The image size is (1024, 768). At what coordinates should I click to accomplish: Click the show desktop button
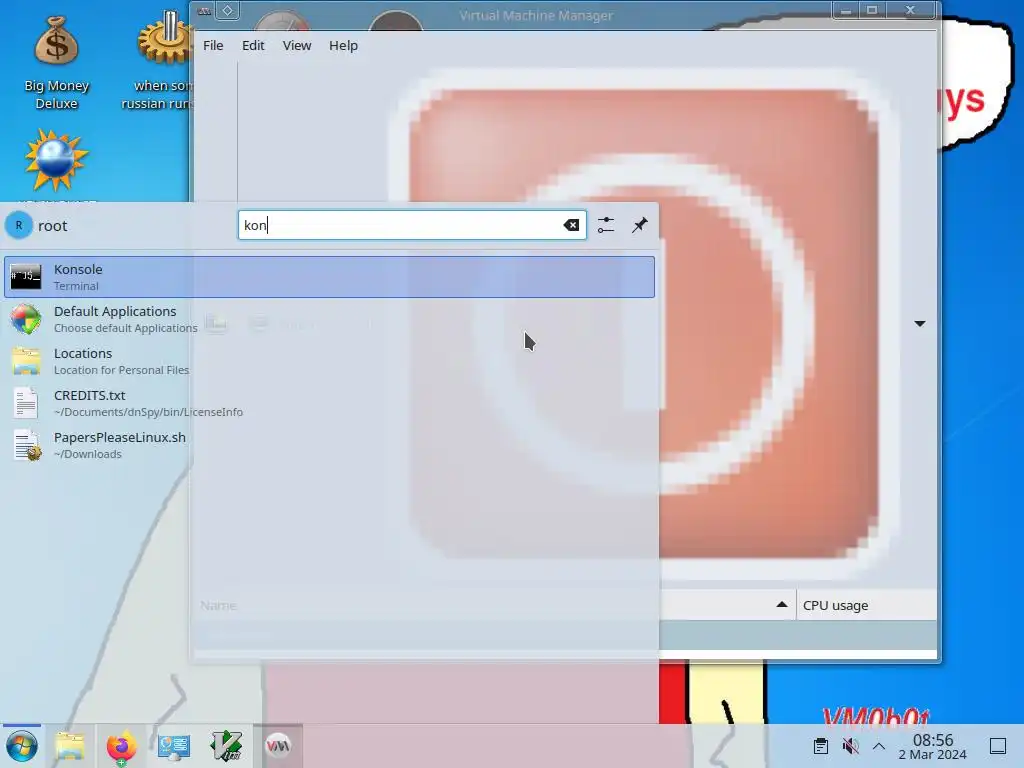(x=998, y=746)
